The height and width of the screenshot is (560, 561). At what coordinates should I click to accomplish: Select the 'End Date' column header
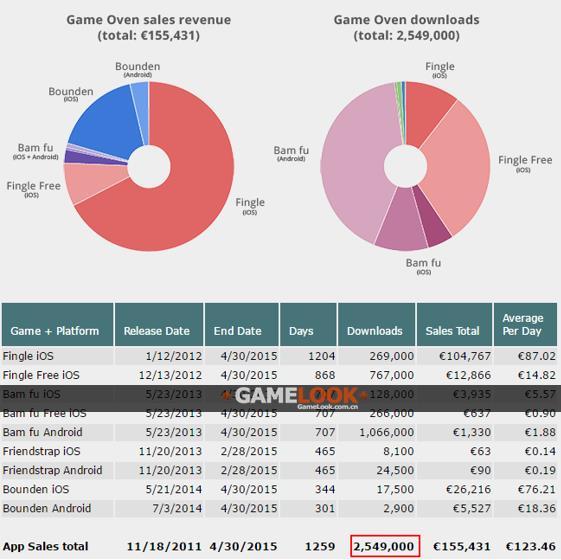(x=242, y=325)
